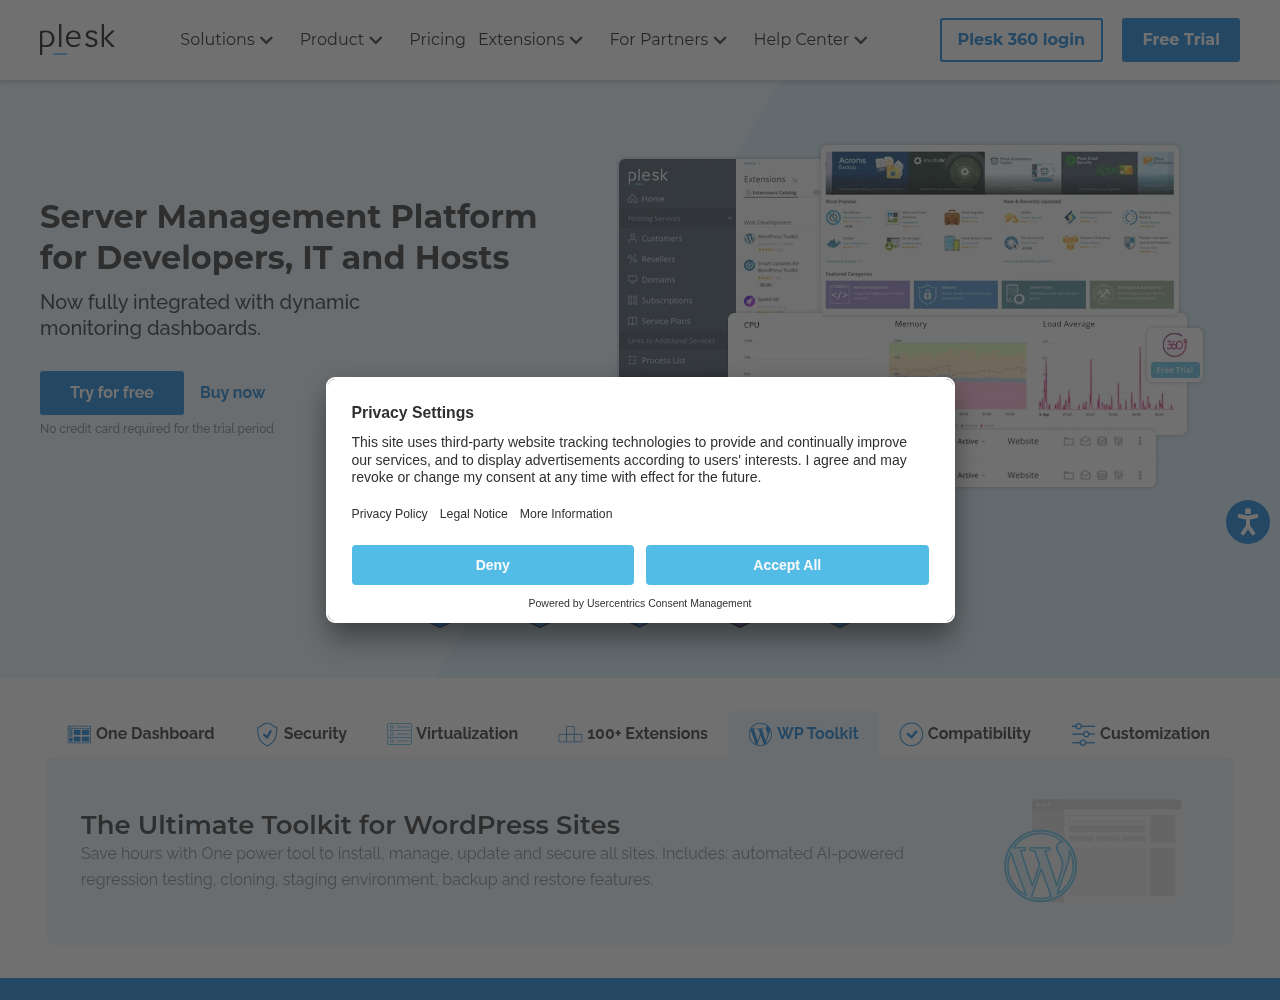Click the Plesk dashboard preview image

point(910,318)
